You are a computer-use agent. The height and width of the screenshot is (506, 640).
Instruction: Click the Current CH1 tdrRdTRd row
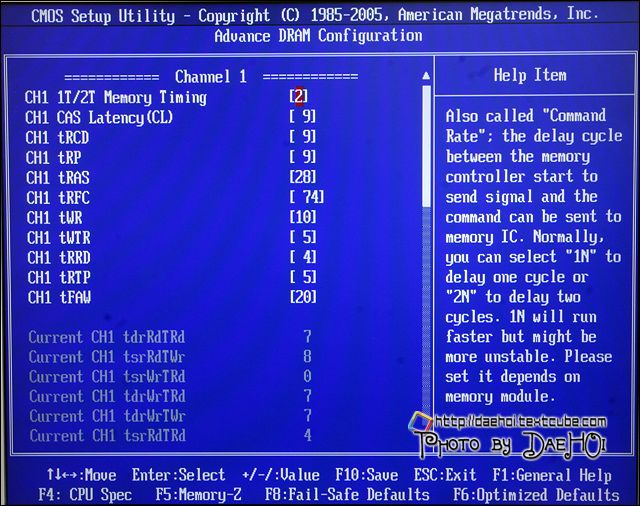[170, 337]
